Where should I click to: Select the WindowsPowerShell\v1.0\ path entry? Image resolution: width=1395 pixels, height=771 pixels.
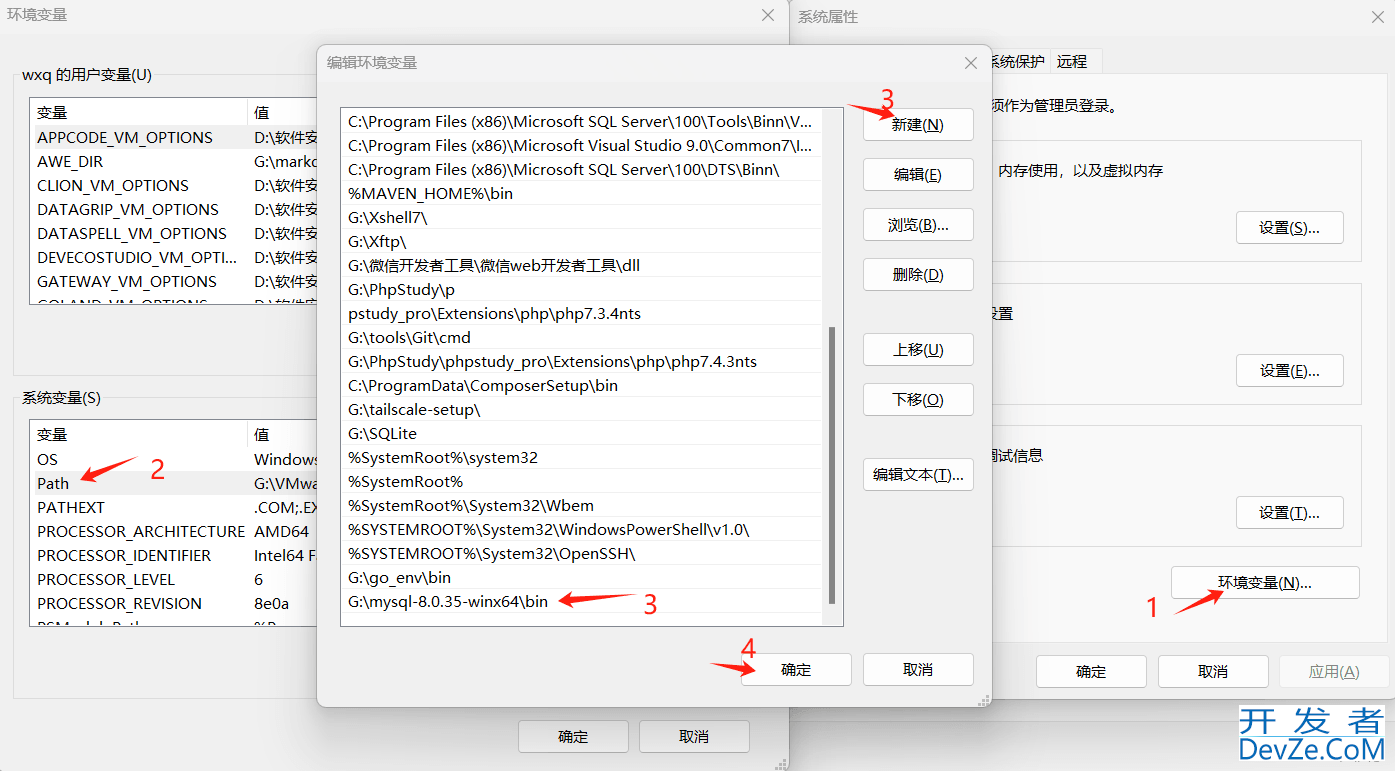[582, 530]
